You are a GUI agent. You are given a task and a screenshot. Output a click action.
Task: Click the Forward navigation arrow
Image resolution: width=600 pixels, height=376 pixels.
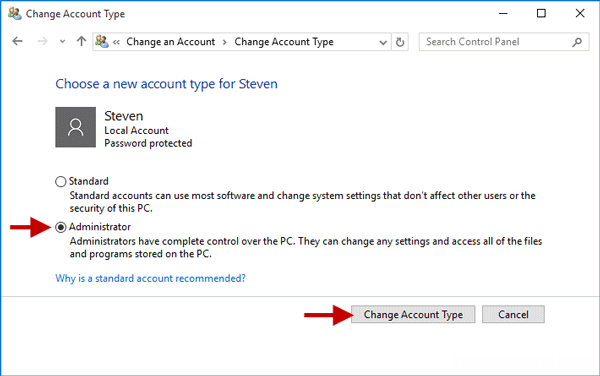42,41
